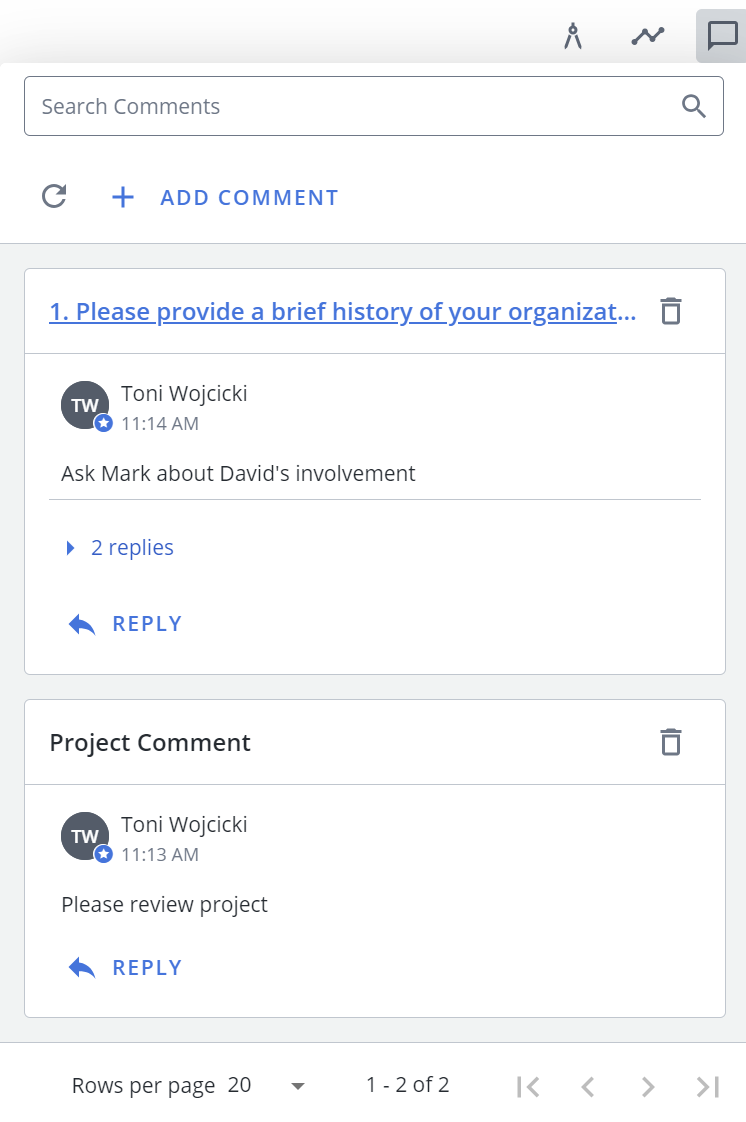Open the line chart analytics icon
The image size is (746, 1122).
(648, 36)
